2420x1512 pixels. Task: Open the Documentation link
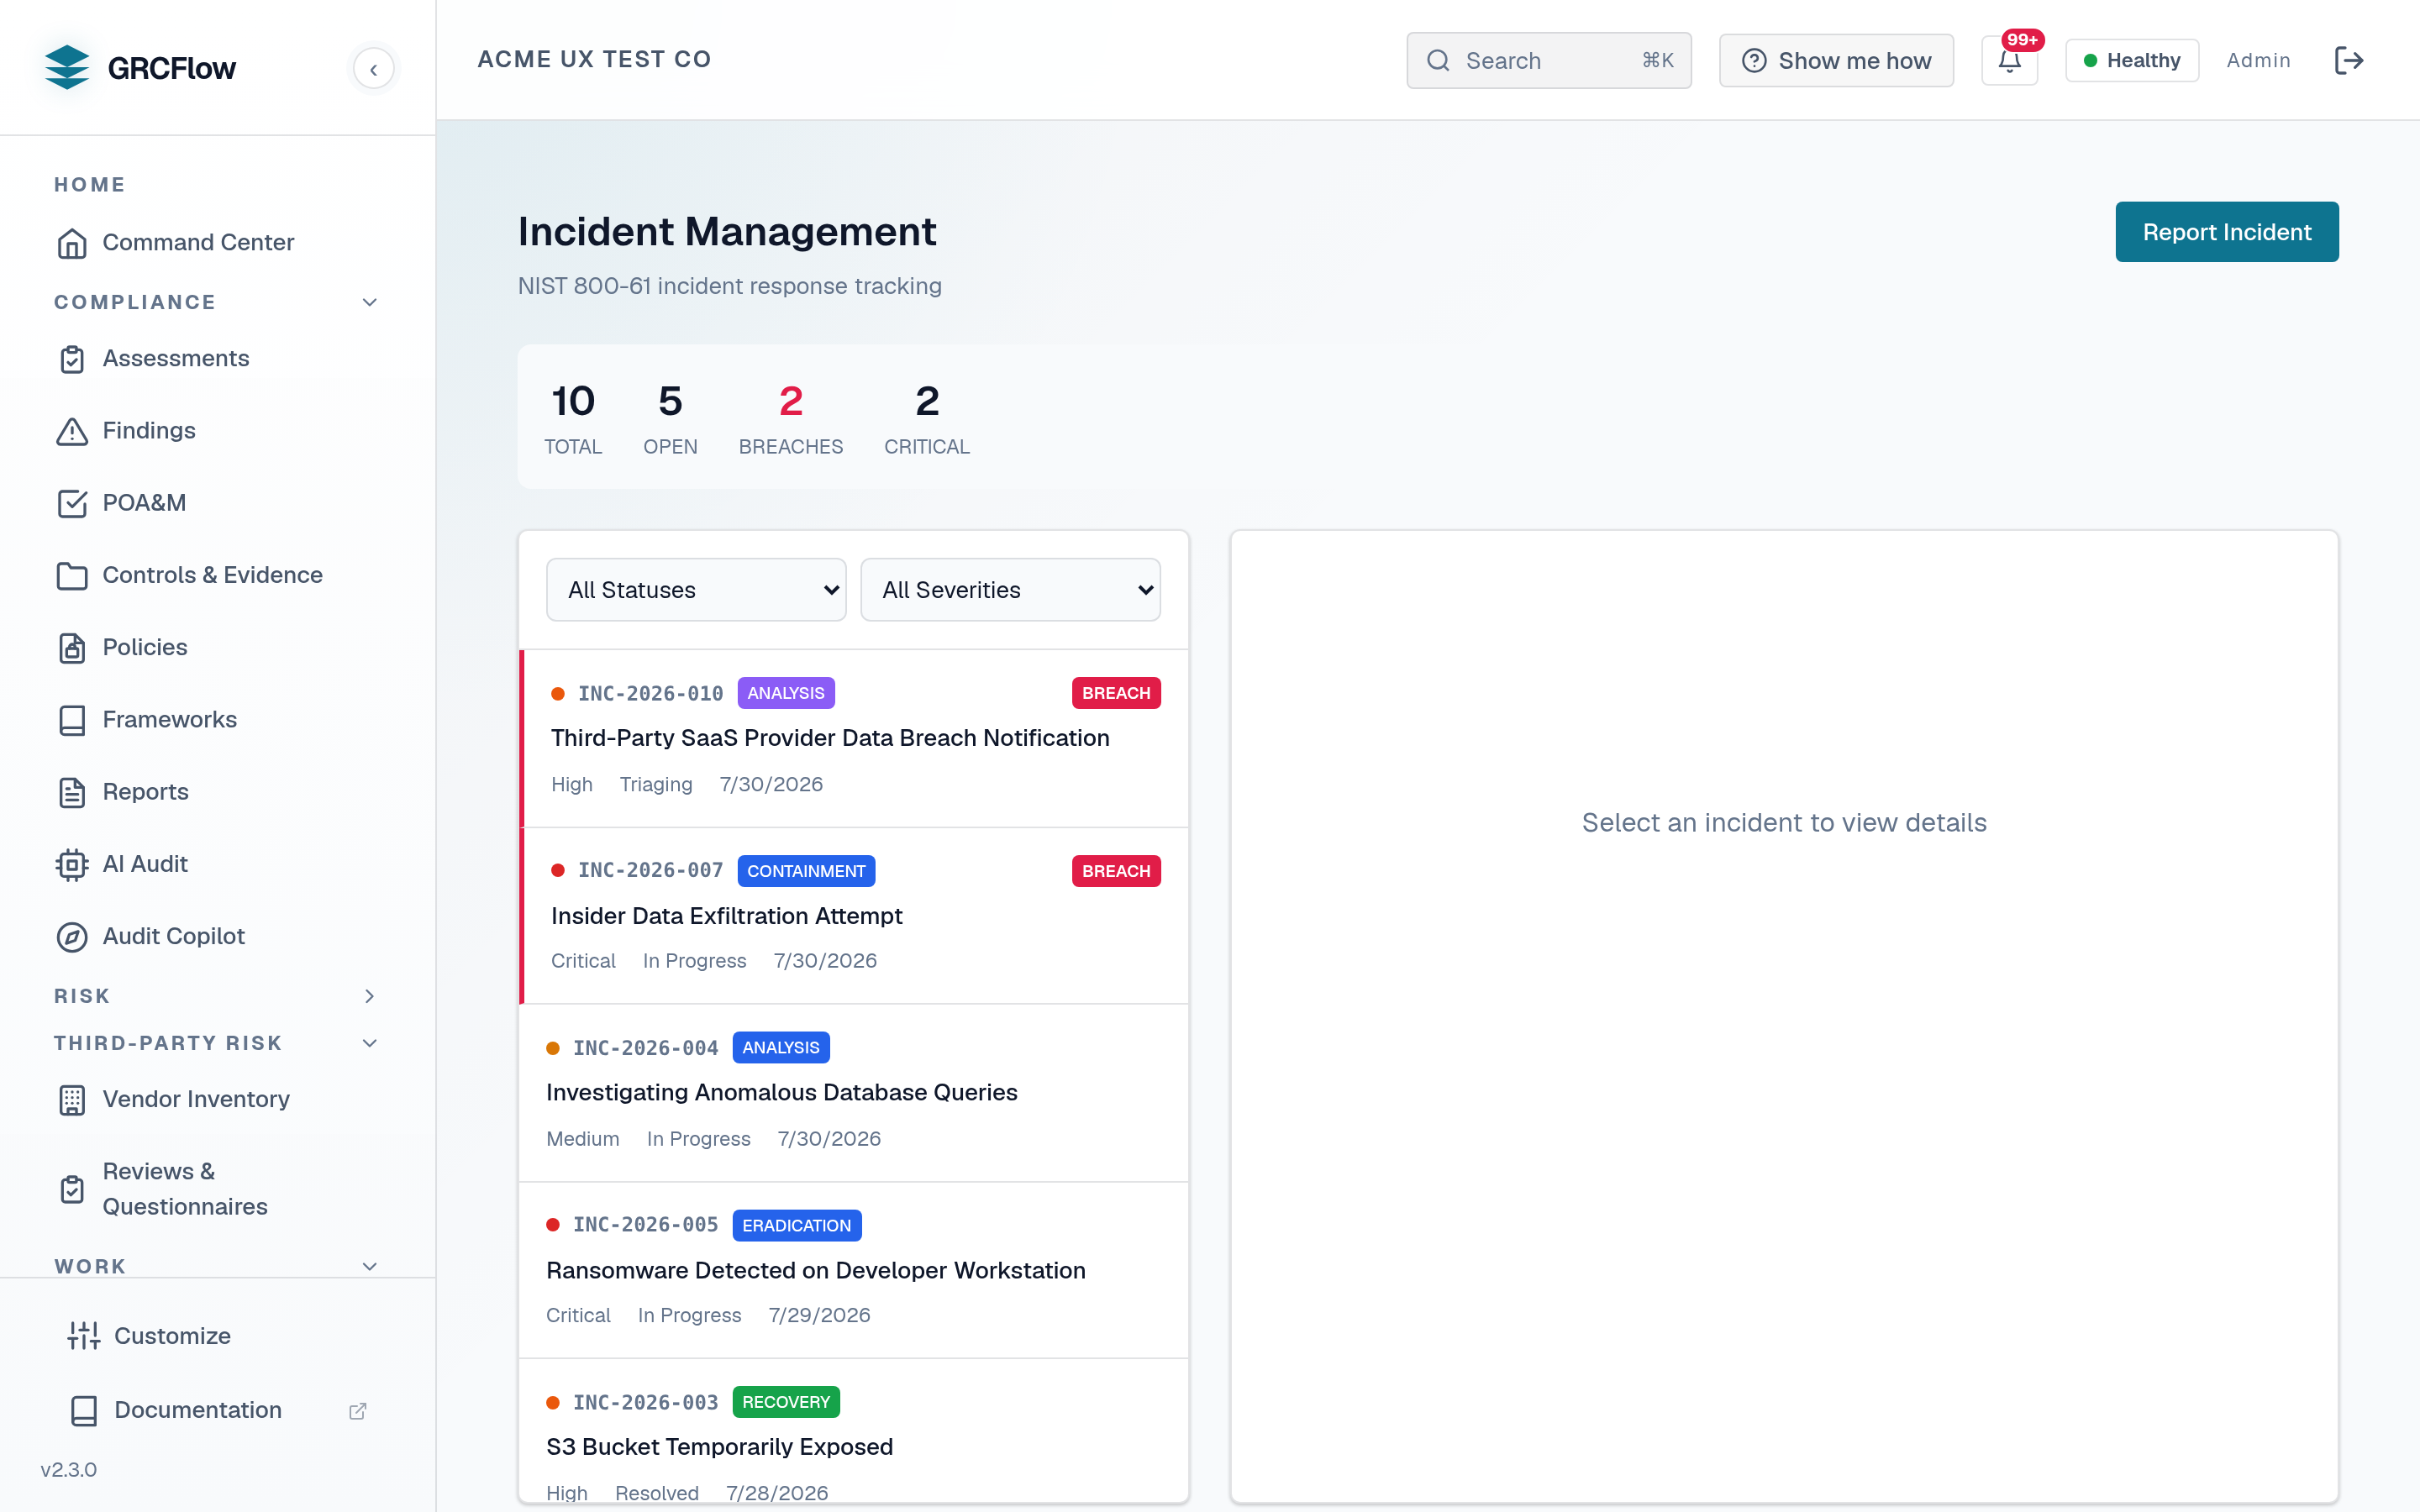tap(217, 1410)
